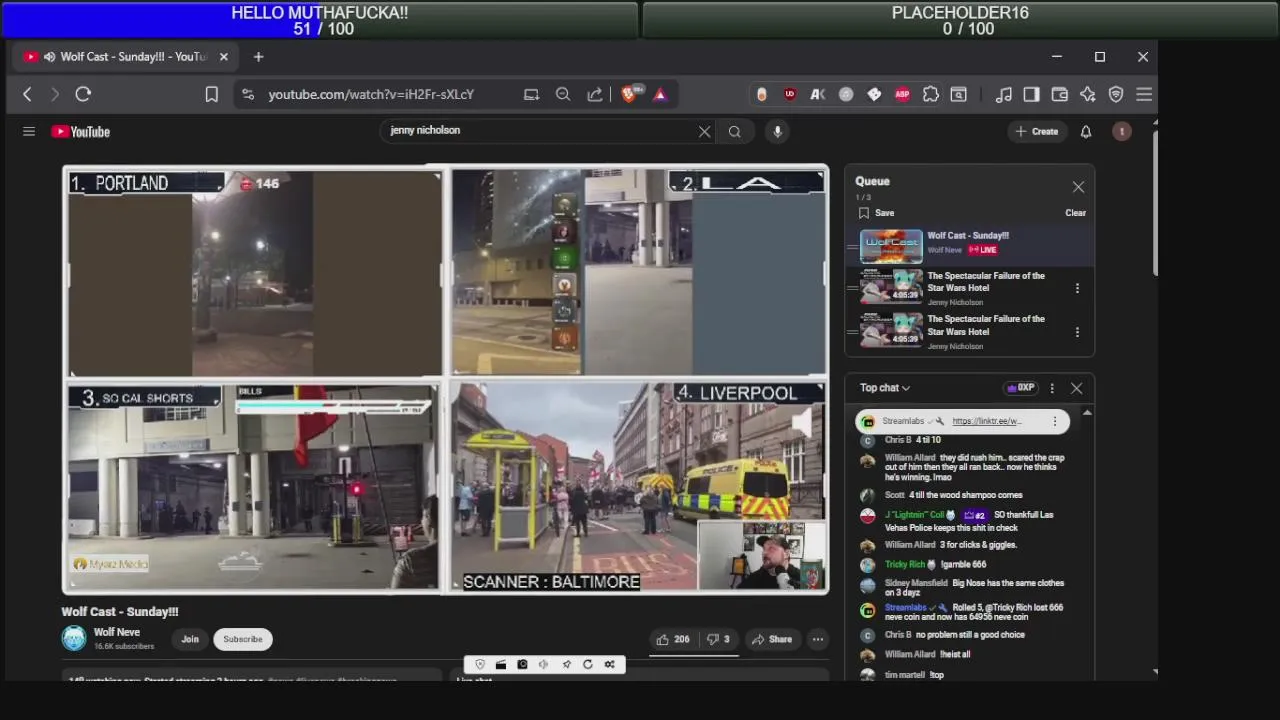Click the zoom magnifier in the address bar
The height and width of the screenshot is (720, 1280).
(x=563, y=94)
